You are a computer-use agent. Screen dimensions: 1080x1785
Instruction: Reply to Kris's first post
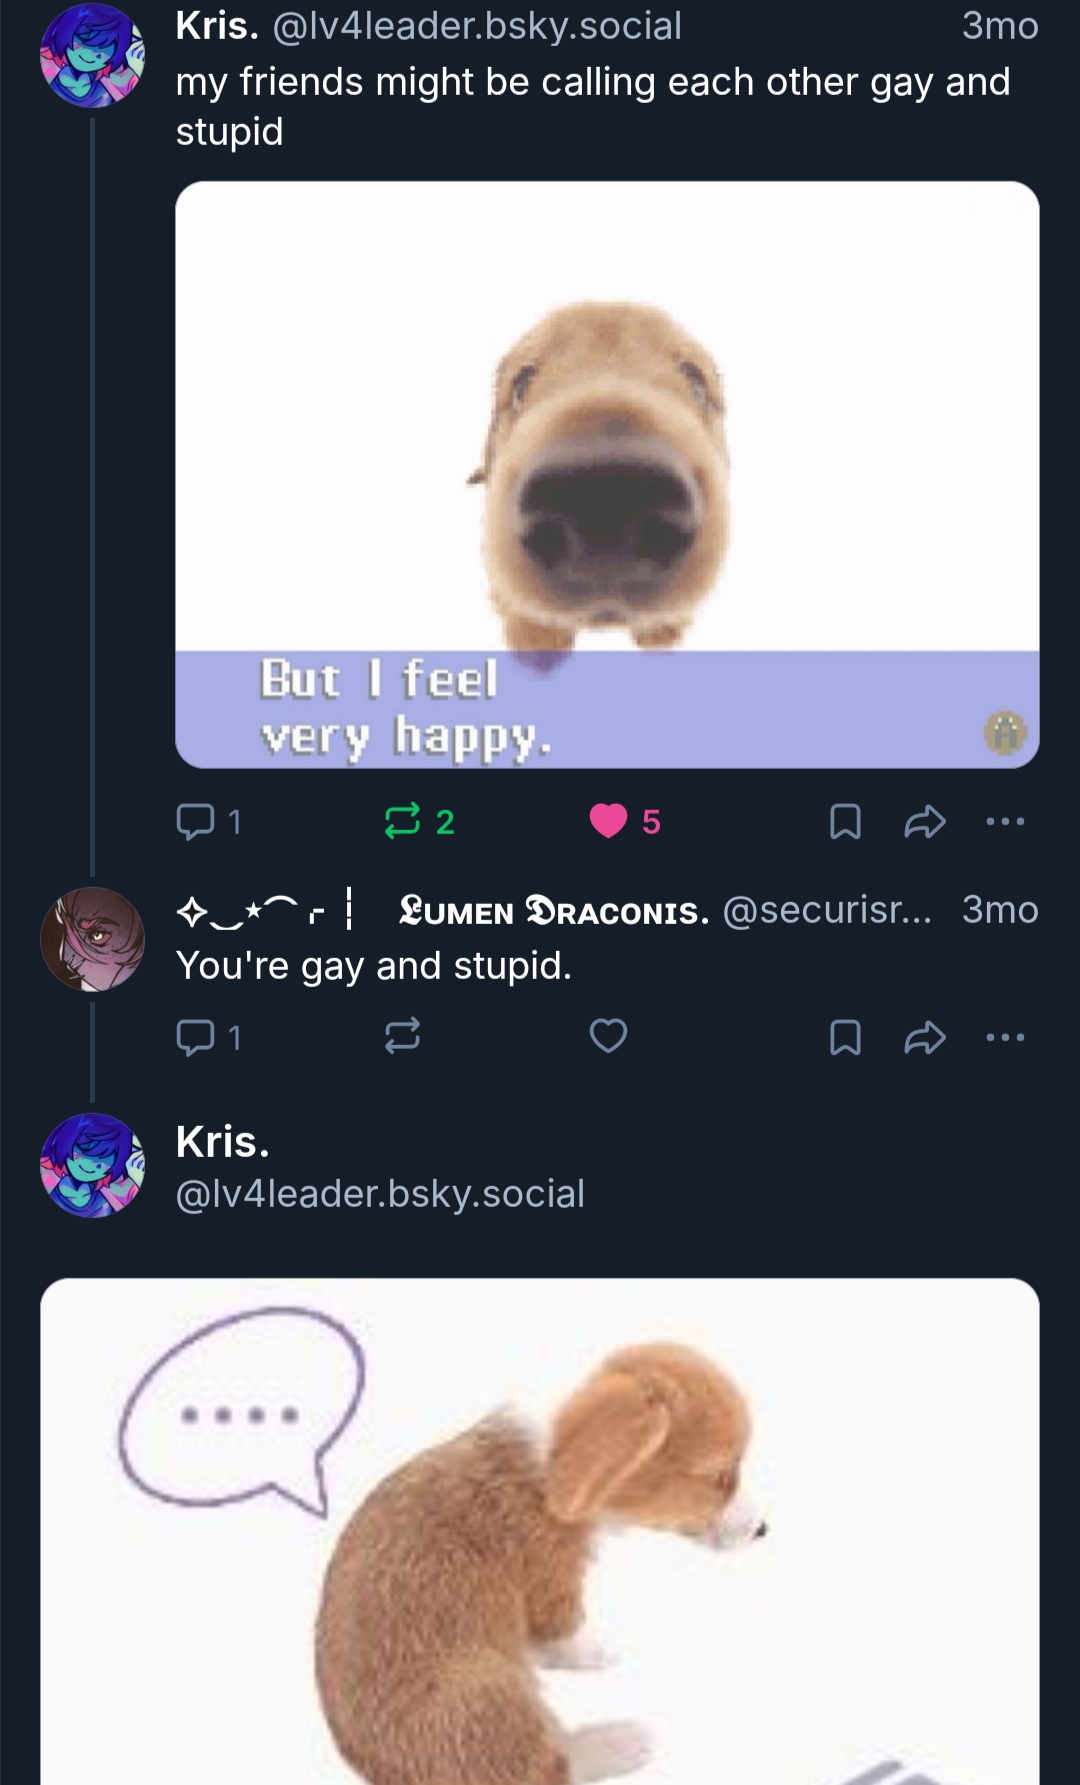coord(196,822)
